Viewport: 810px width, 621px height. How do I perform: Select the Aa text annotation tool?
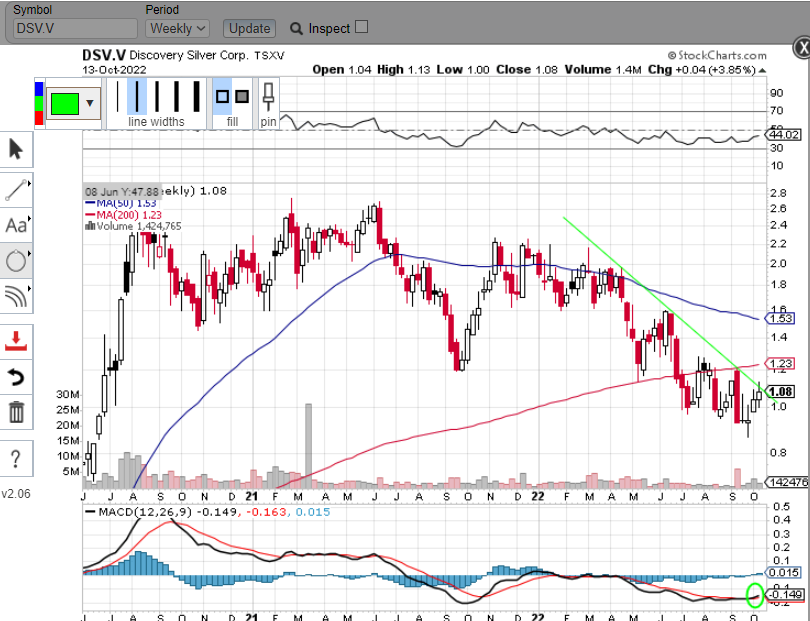16,225
